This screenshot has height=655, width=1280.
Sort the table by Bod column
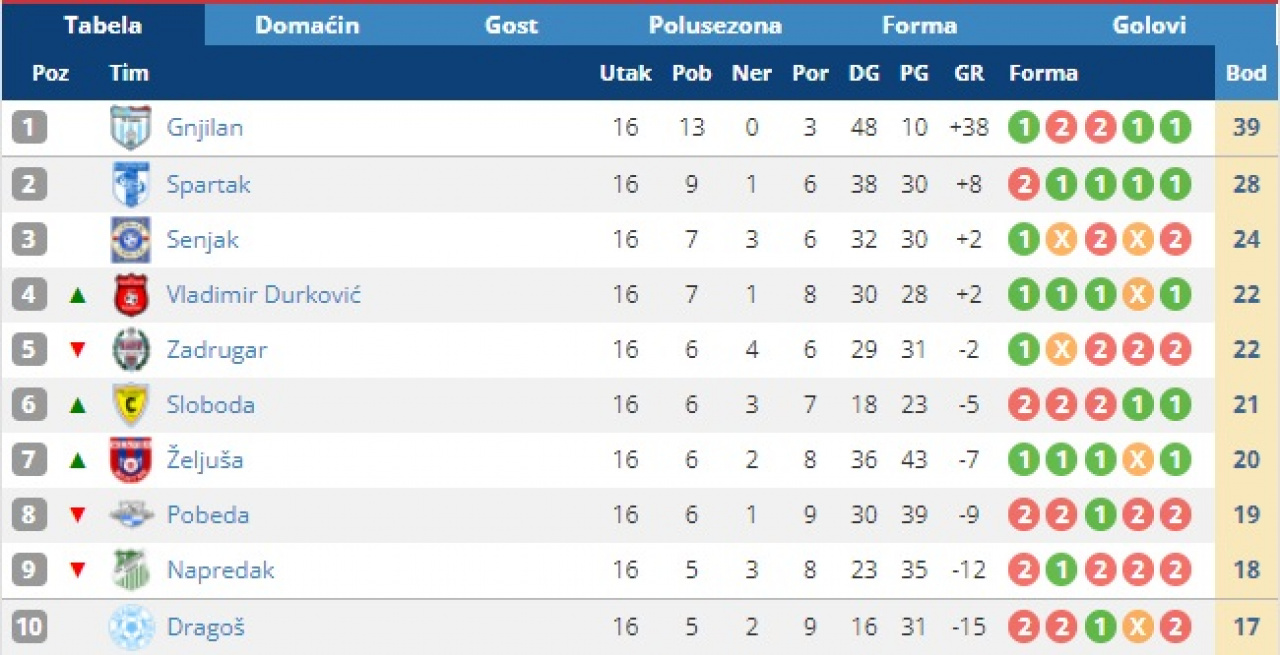(1246, 73)
